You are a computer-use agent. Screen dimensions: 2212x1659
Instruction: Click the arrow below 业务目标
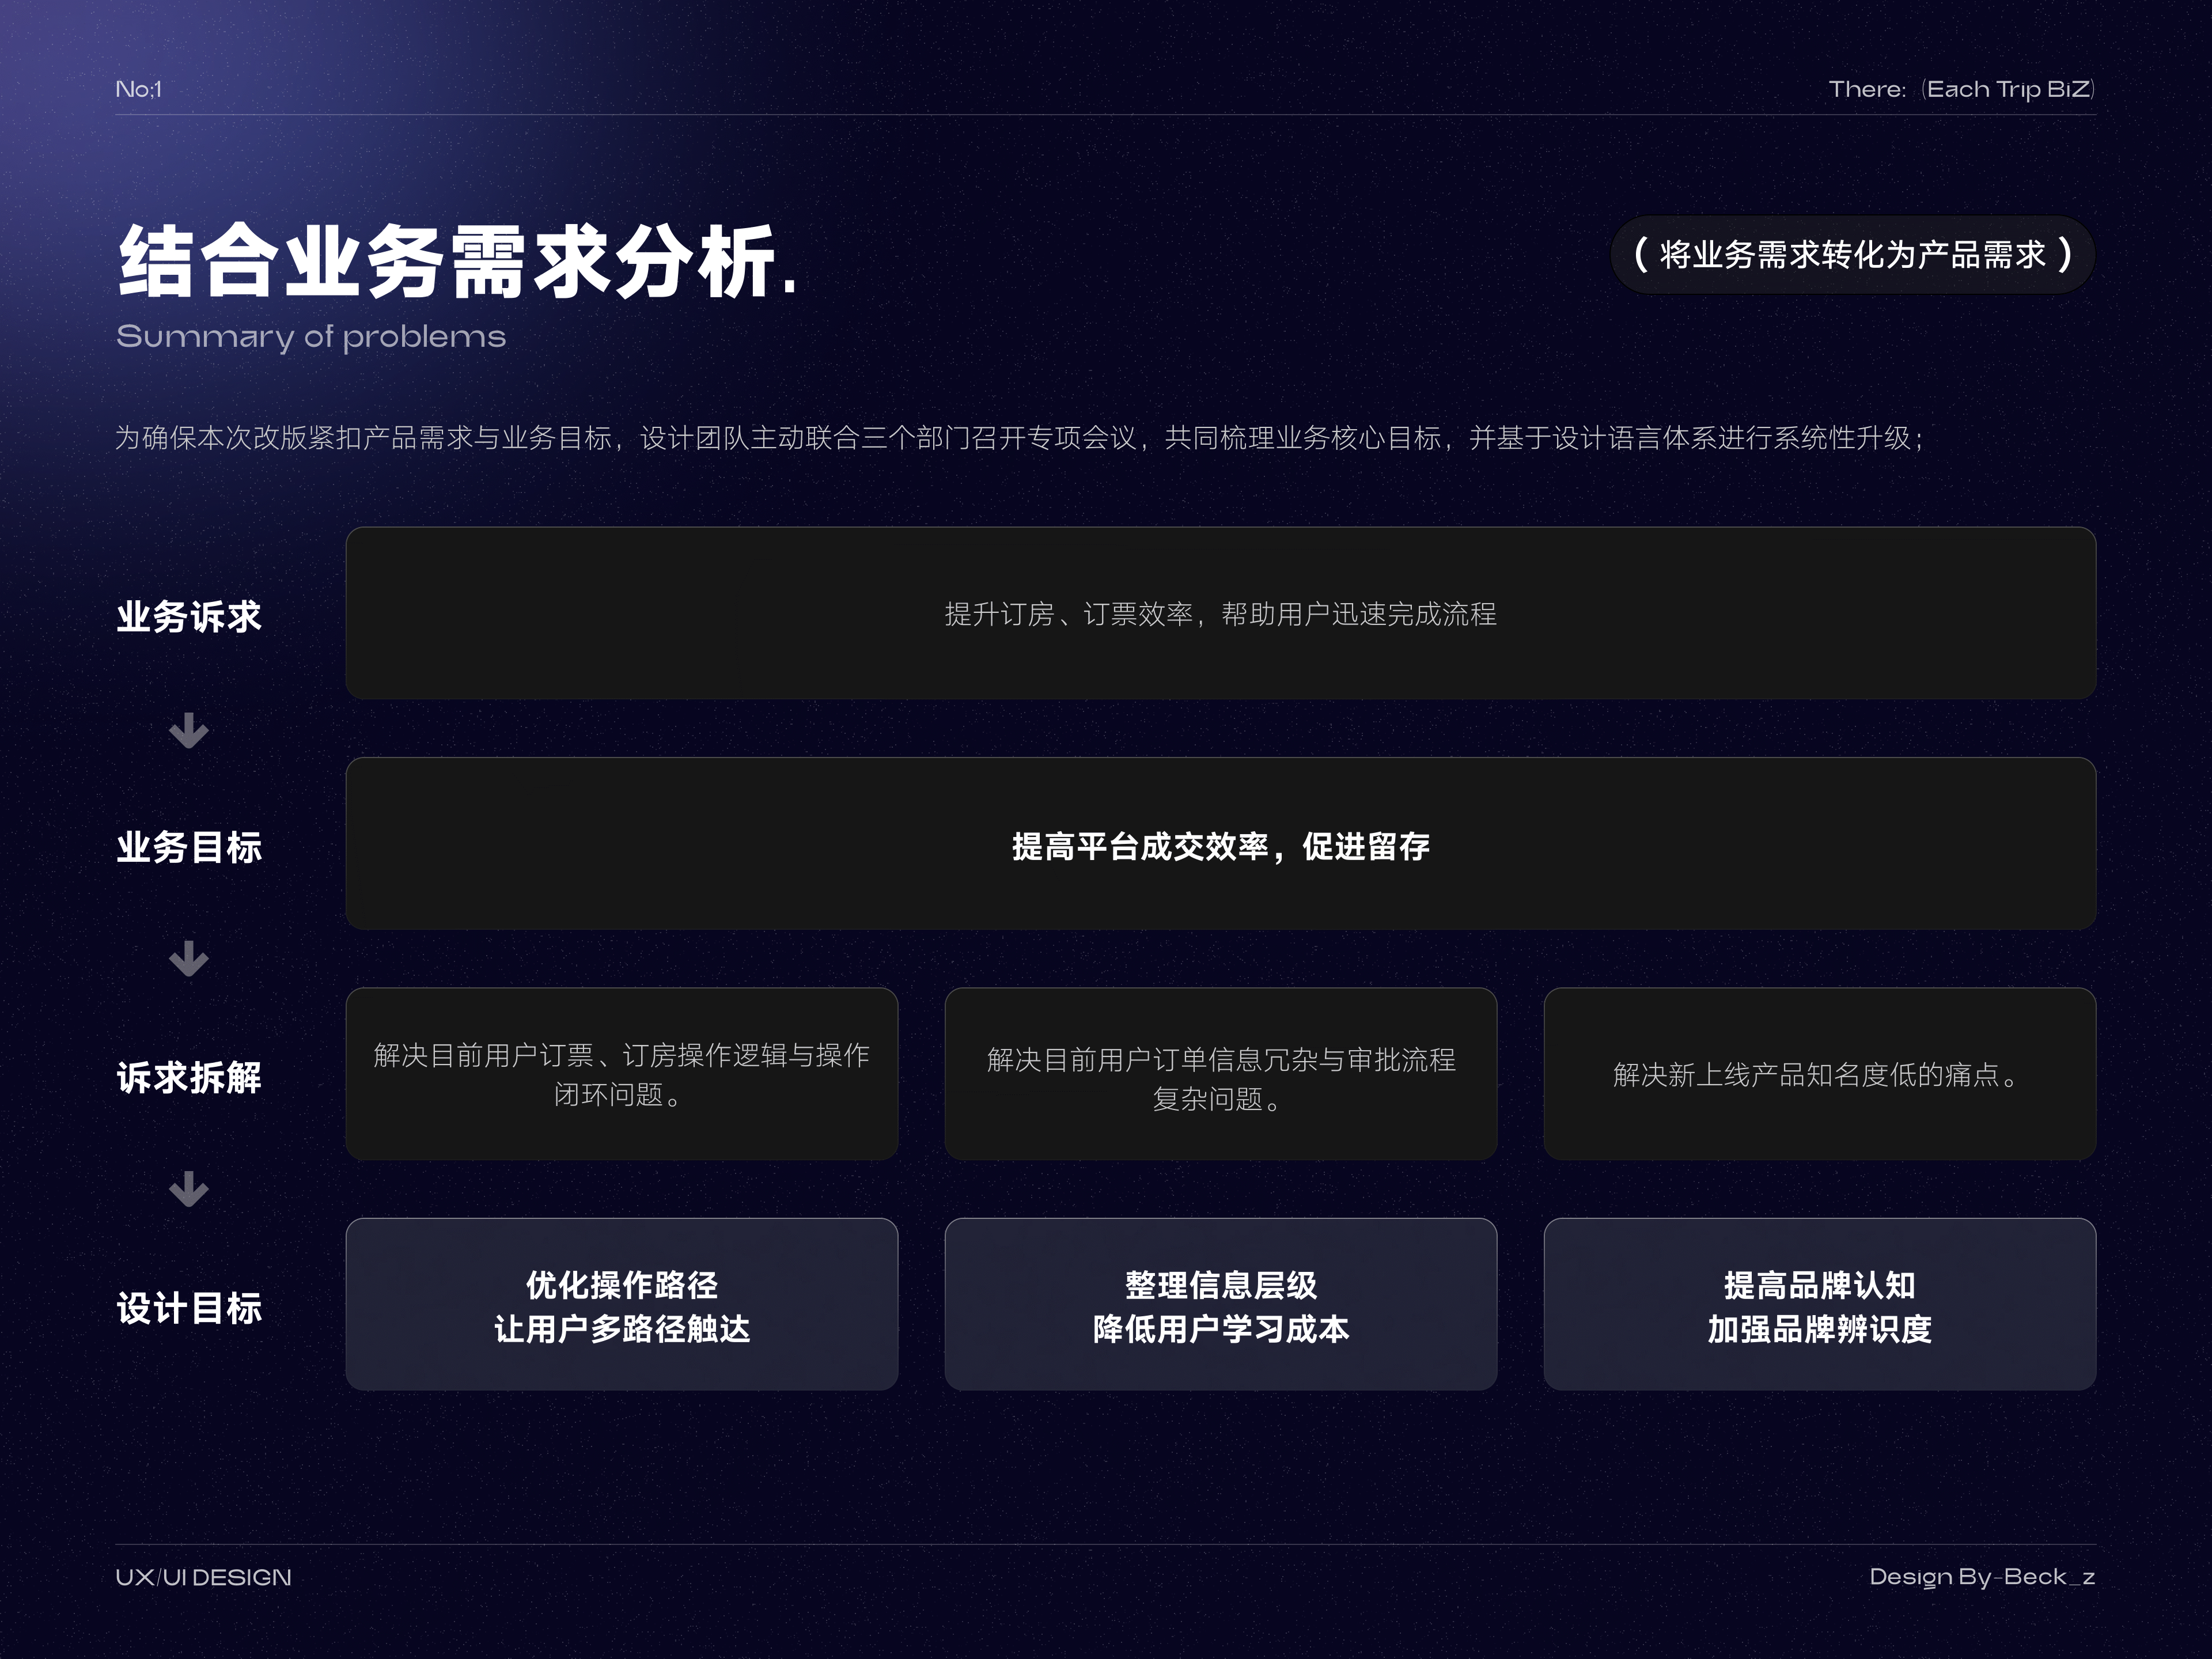188,958
